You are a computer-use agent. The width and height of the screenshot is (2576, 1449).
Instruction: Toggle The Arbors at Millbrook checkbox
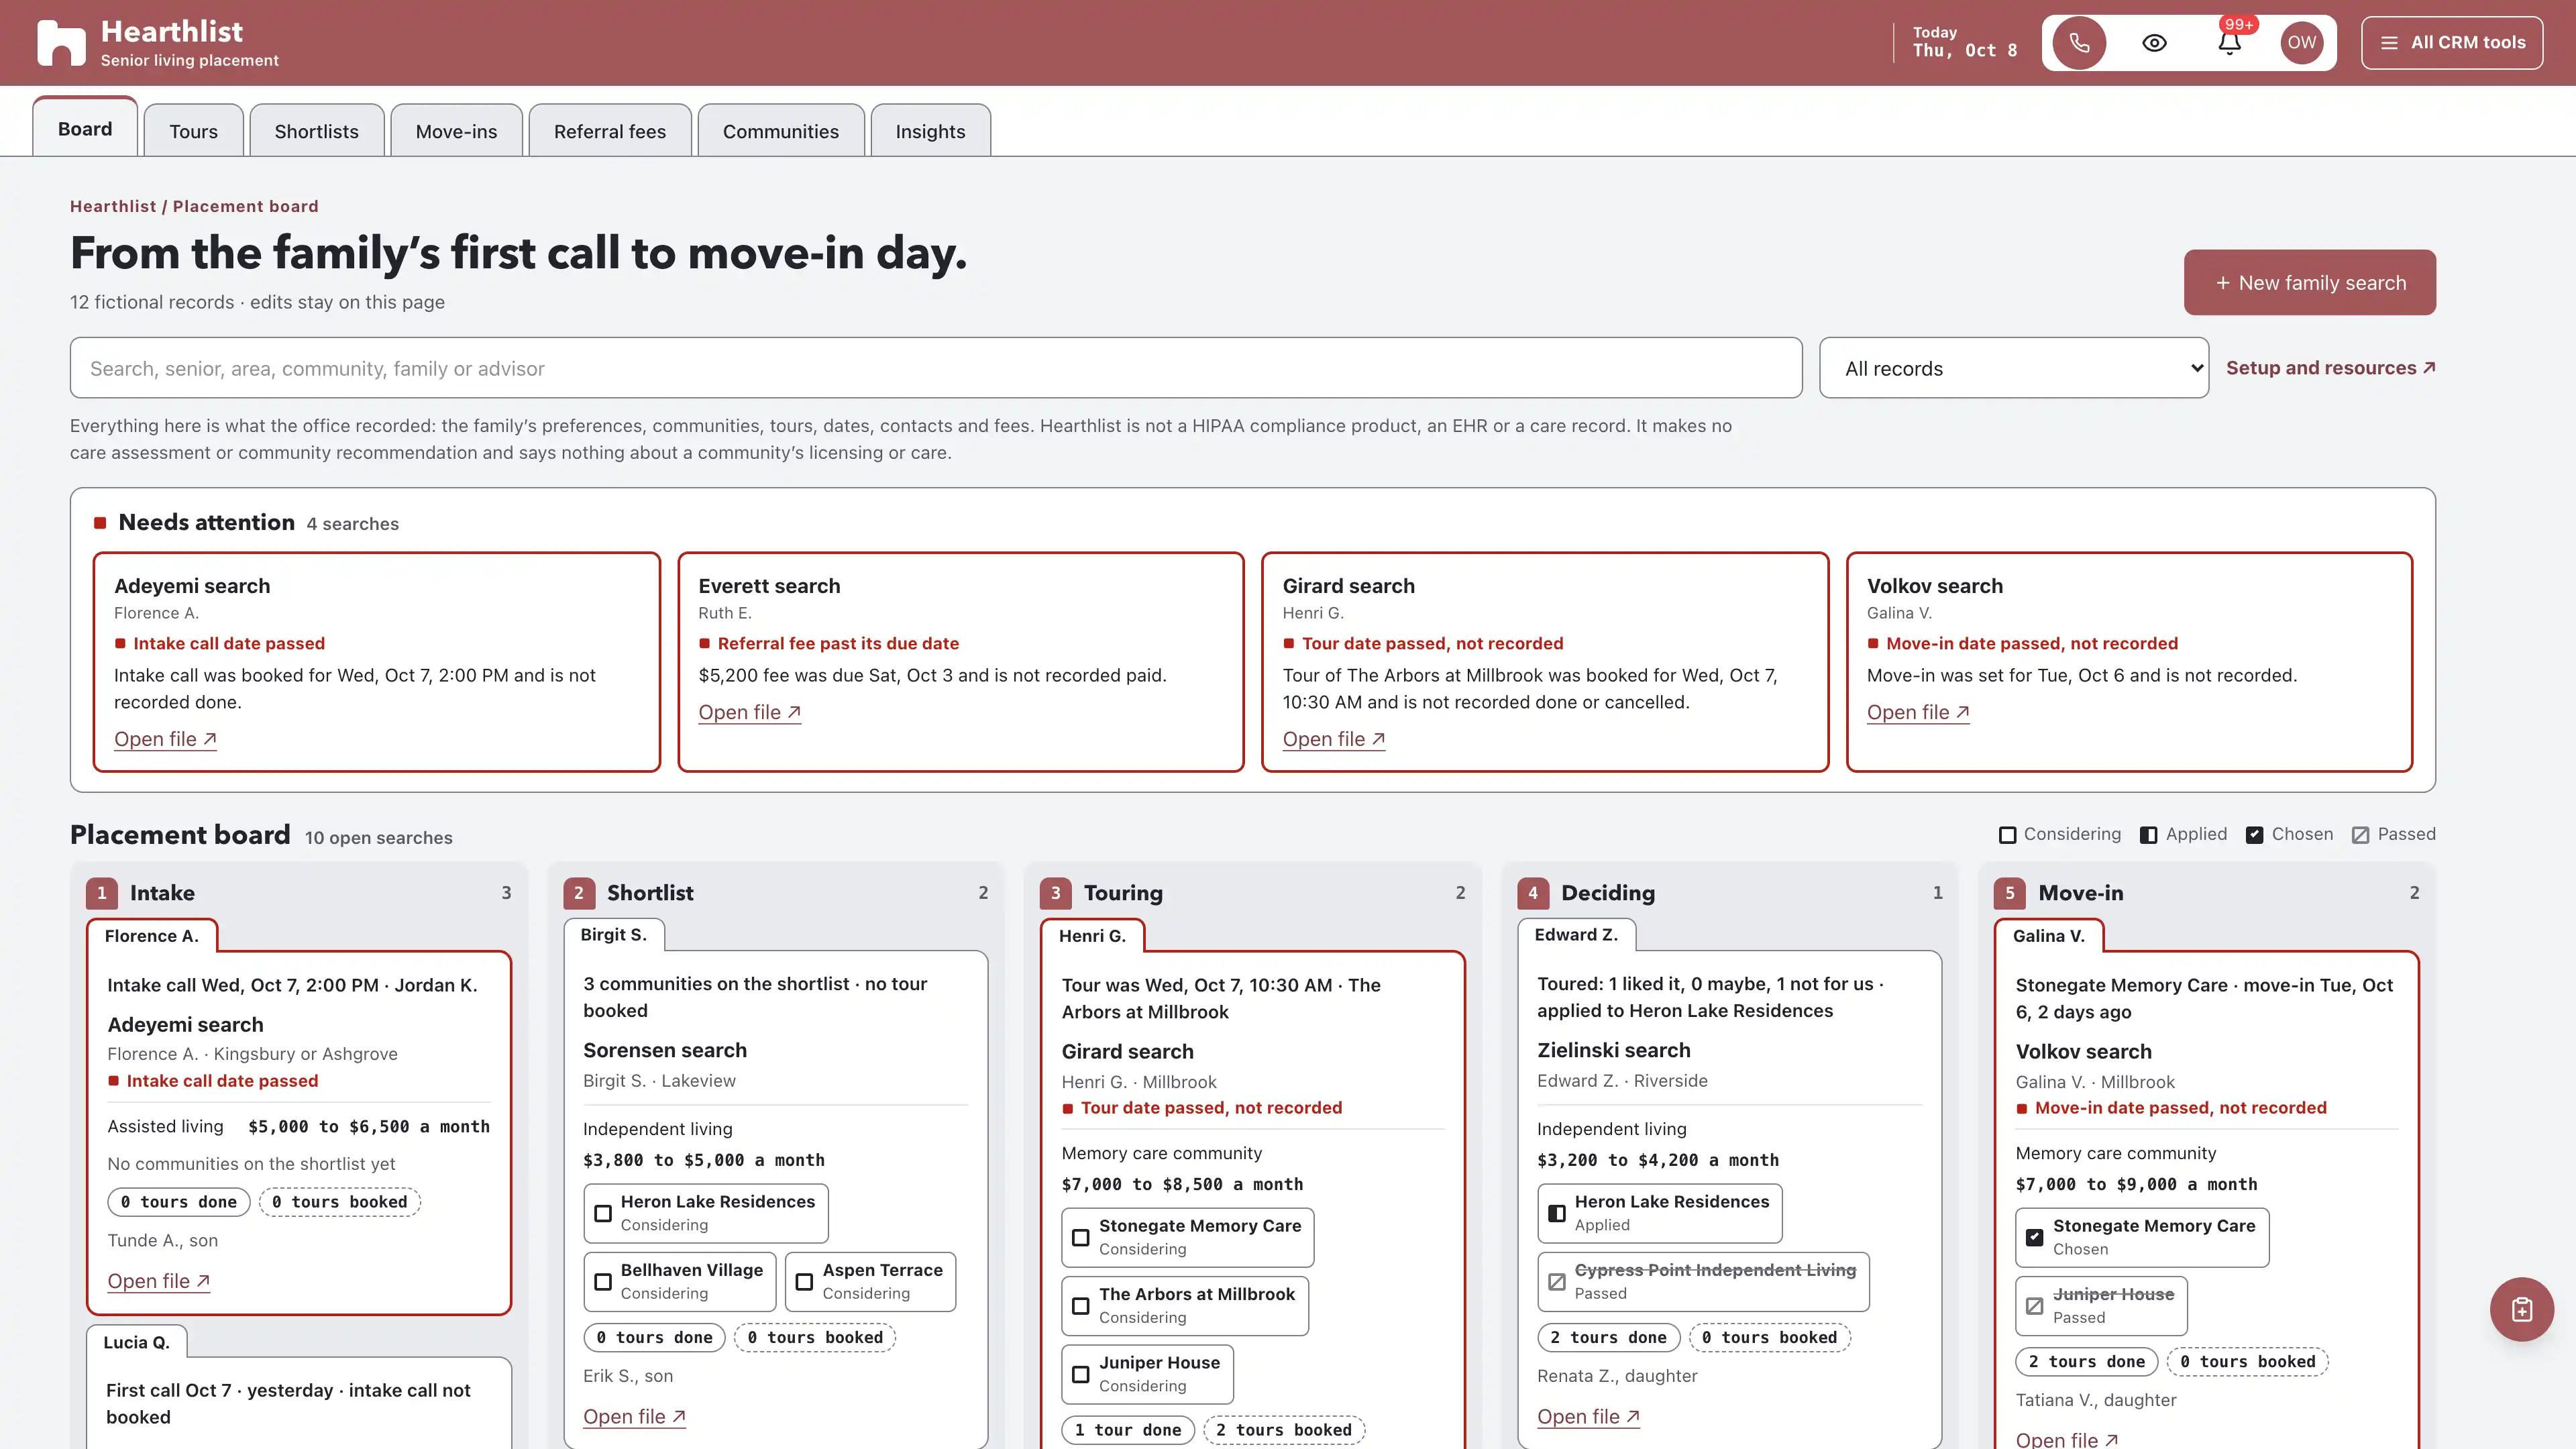pyautogui.click(x=1081, y=1306)
